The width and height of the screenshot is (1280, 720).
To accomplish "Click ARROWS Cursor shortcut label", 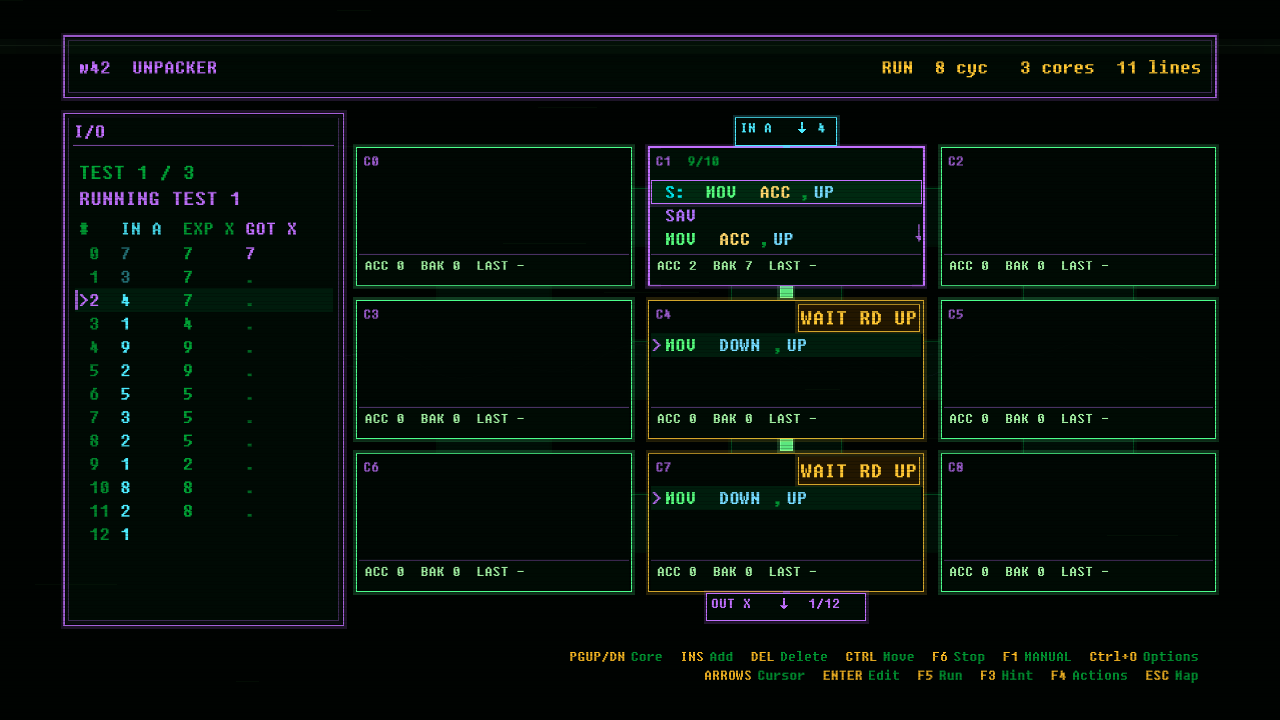I will pos(755,676).
